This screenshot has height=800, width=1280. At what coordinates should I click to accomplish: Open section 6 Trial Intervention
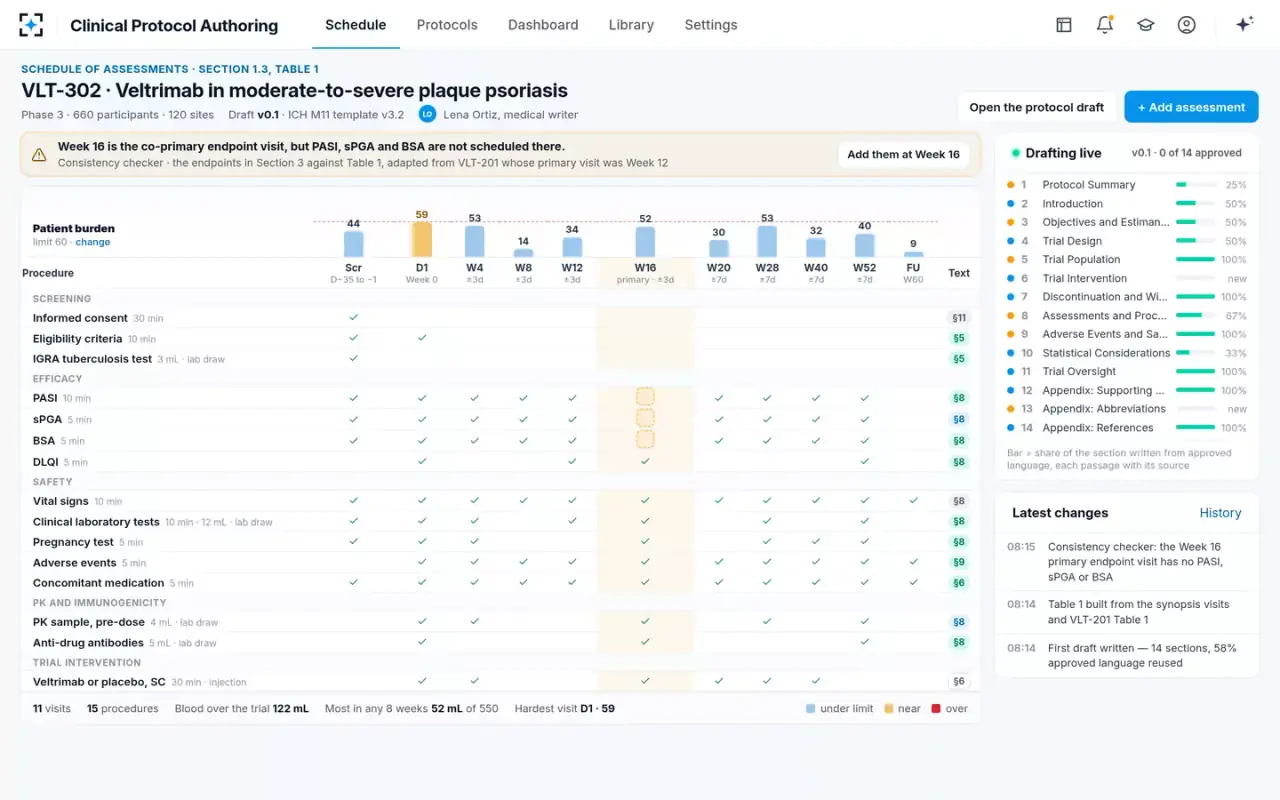[x=1127, y=278]
